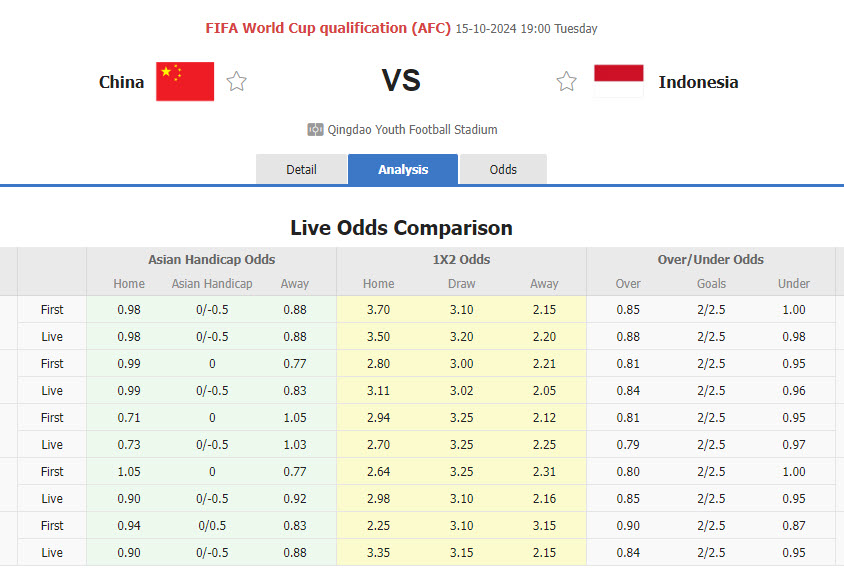Viewport: 844px width, 572px height.
Task: Click the 2.25 home 1X2 odds
Action: click(x=378, y=526)
